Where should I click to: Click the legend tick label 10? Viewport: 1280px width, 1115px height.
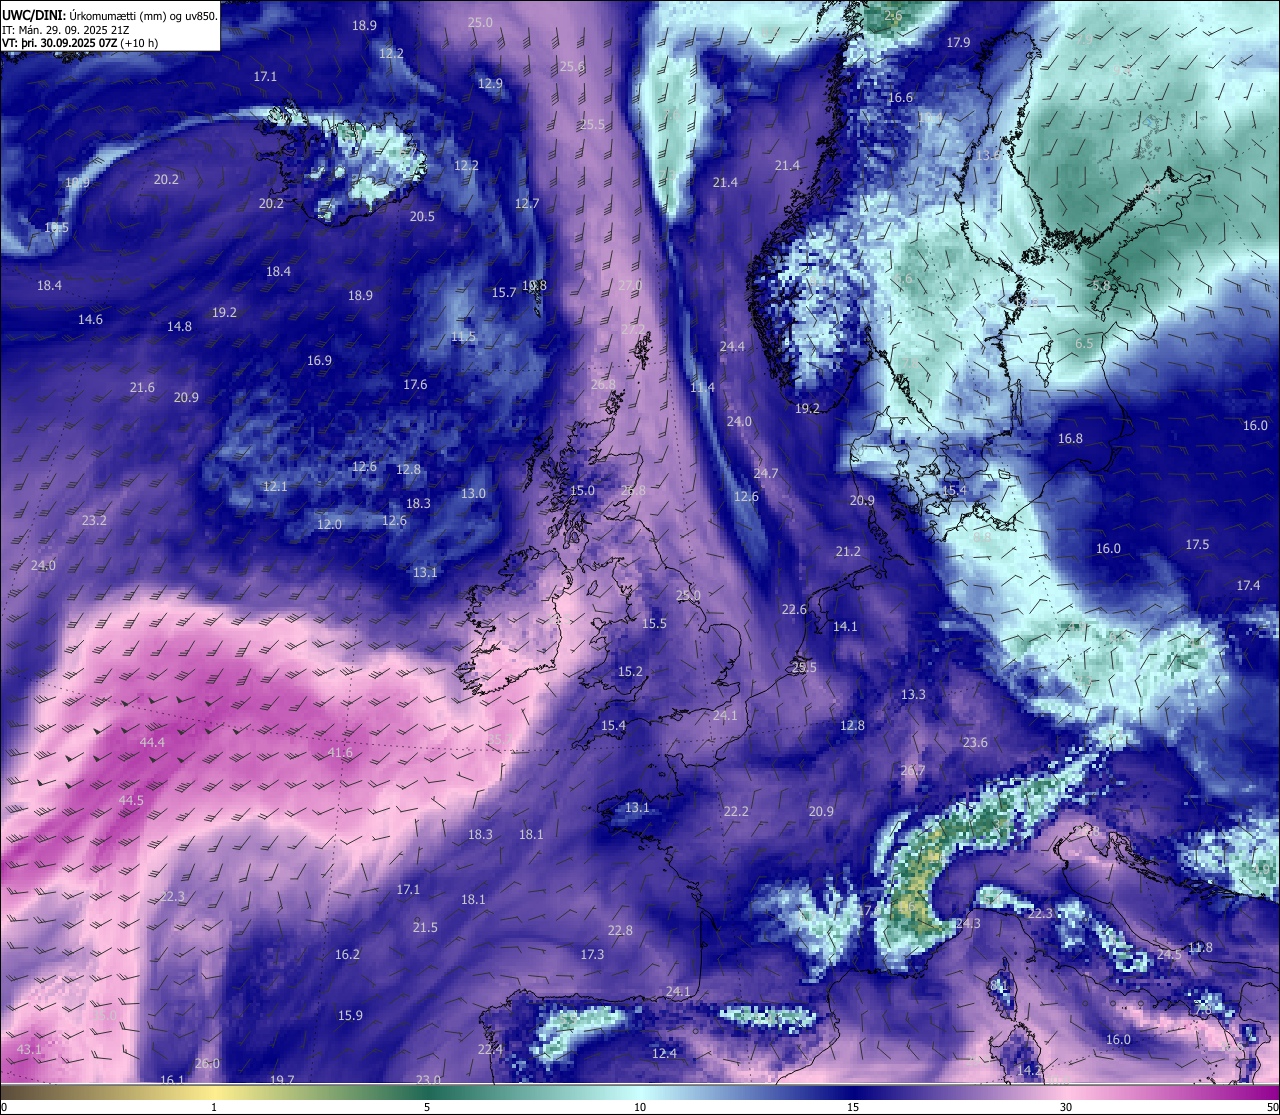(640, 1107)
